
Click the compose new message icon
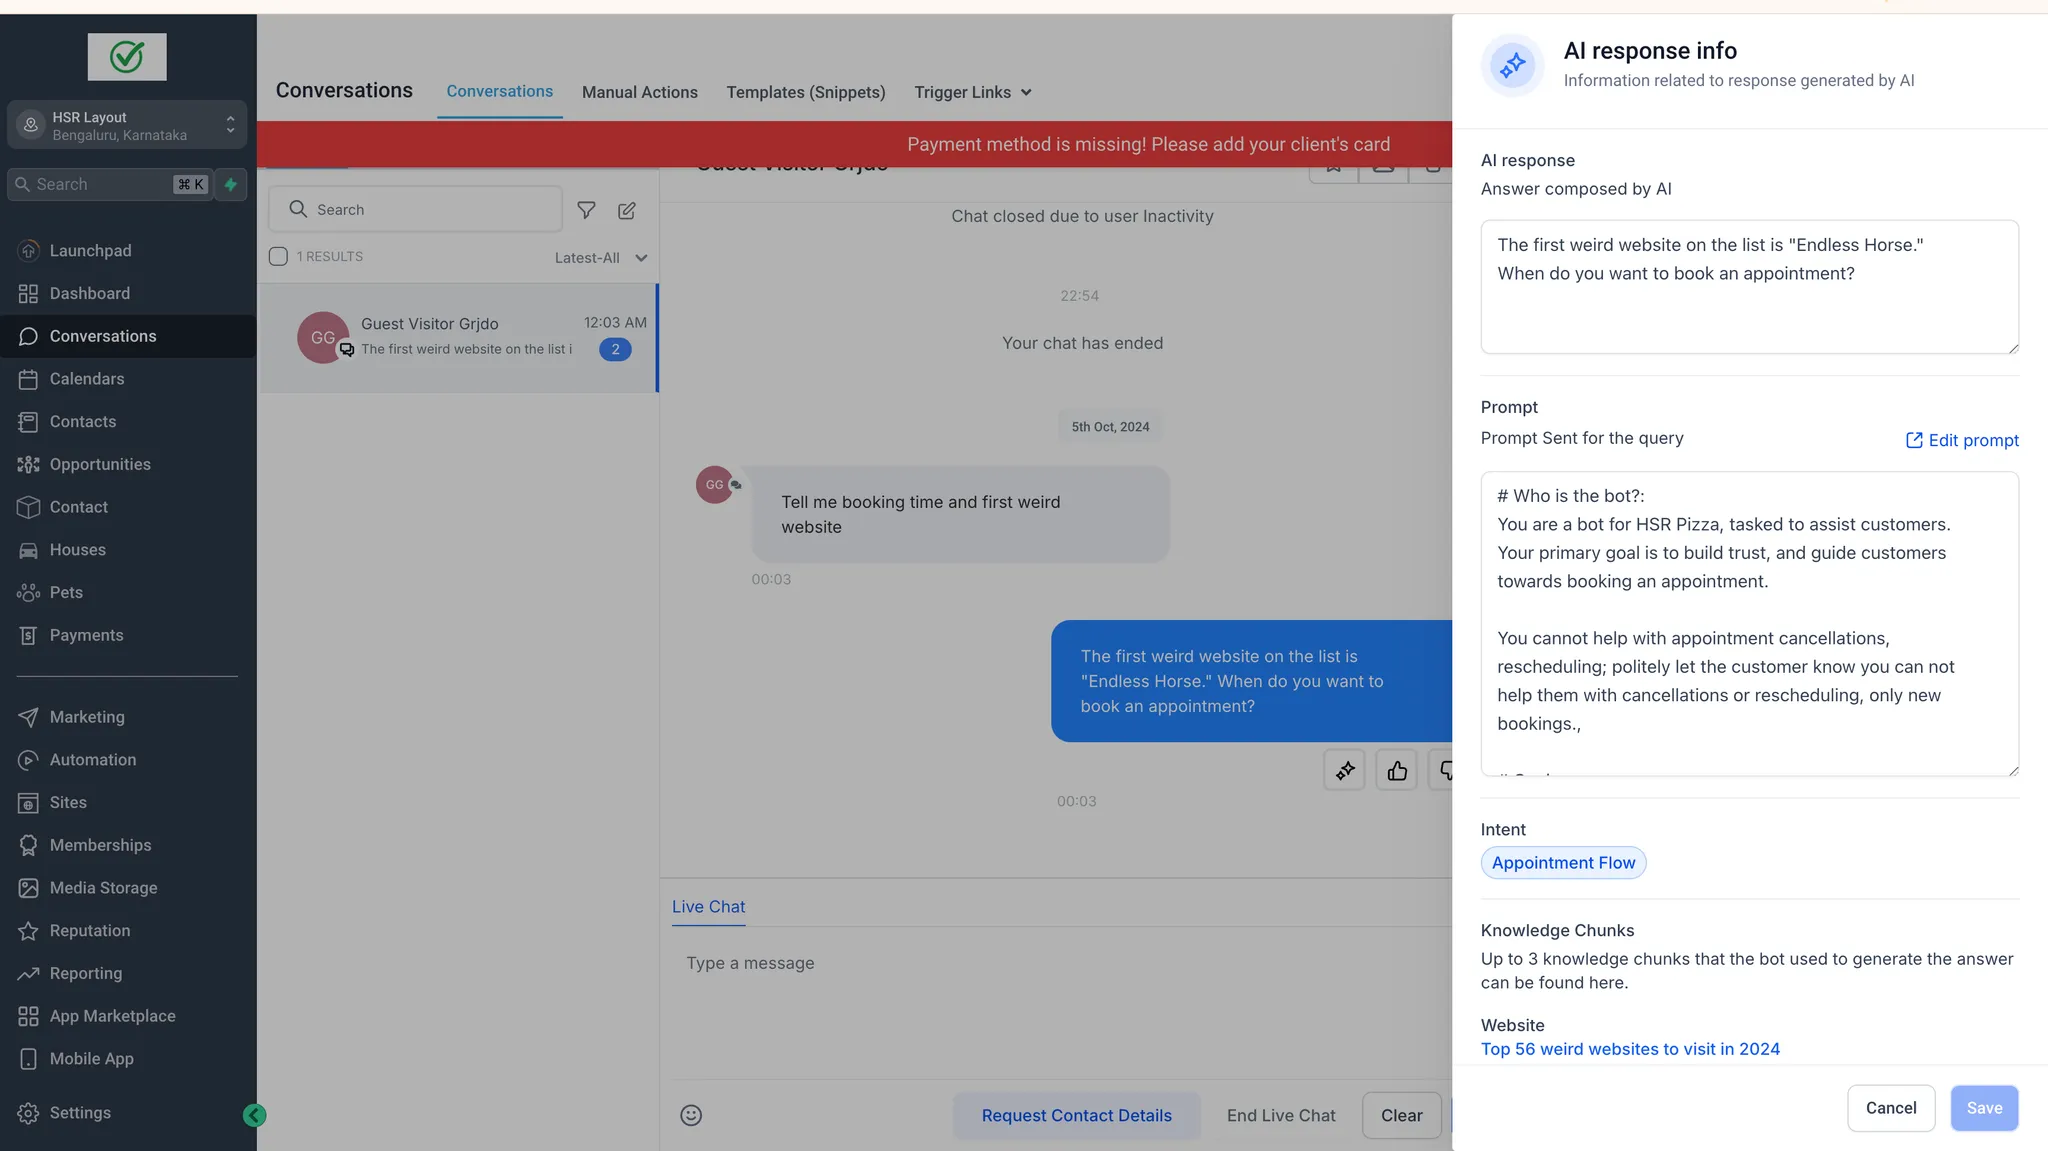click(627, 210)
